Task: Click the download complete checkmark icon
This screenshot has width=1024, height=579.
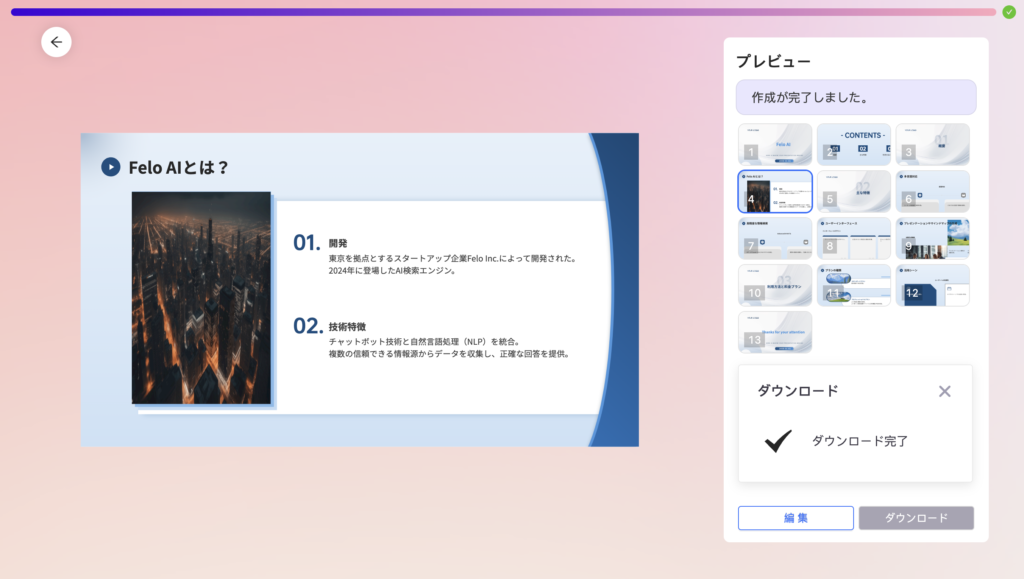Action: (x=778, y=441)
